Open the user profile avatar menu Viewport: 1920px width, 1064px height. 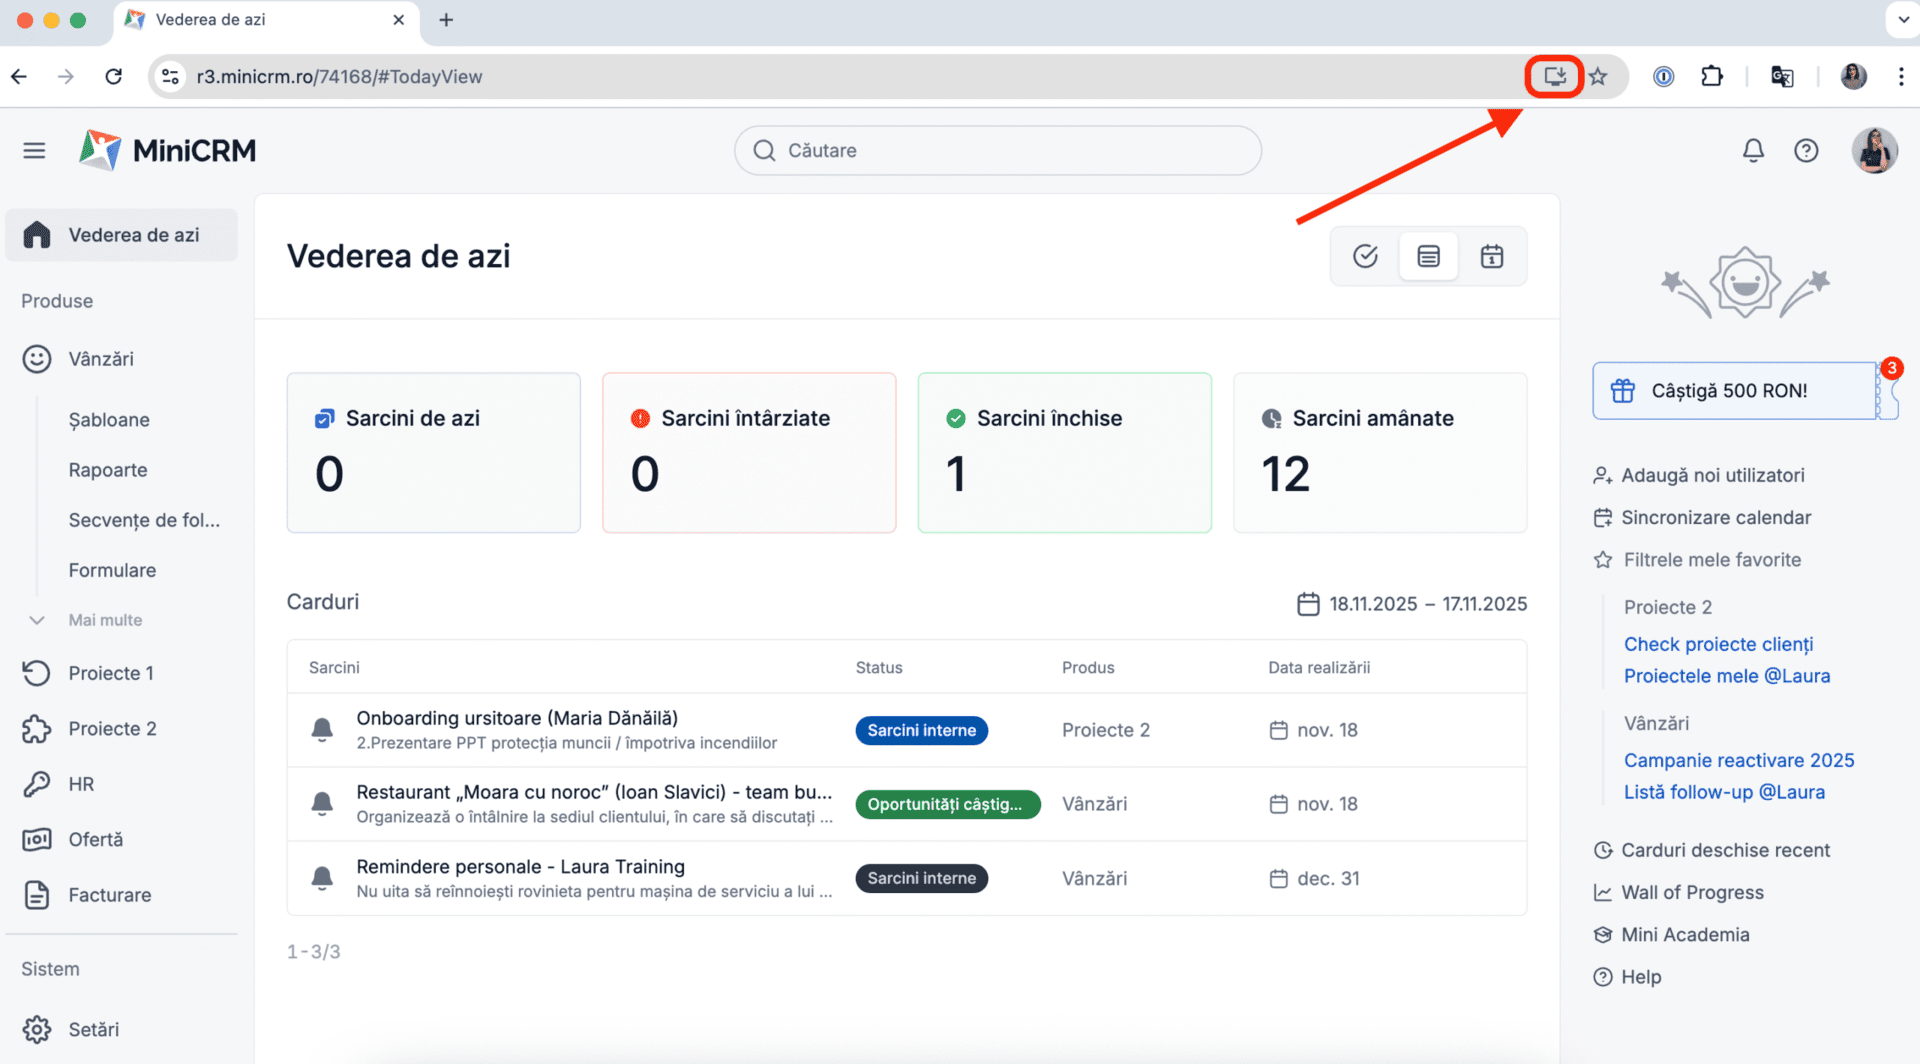(1874, 150)
